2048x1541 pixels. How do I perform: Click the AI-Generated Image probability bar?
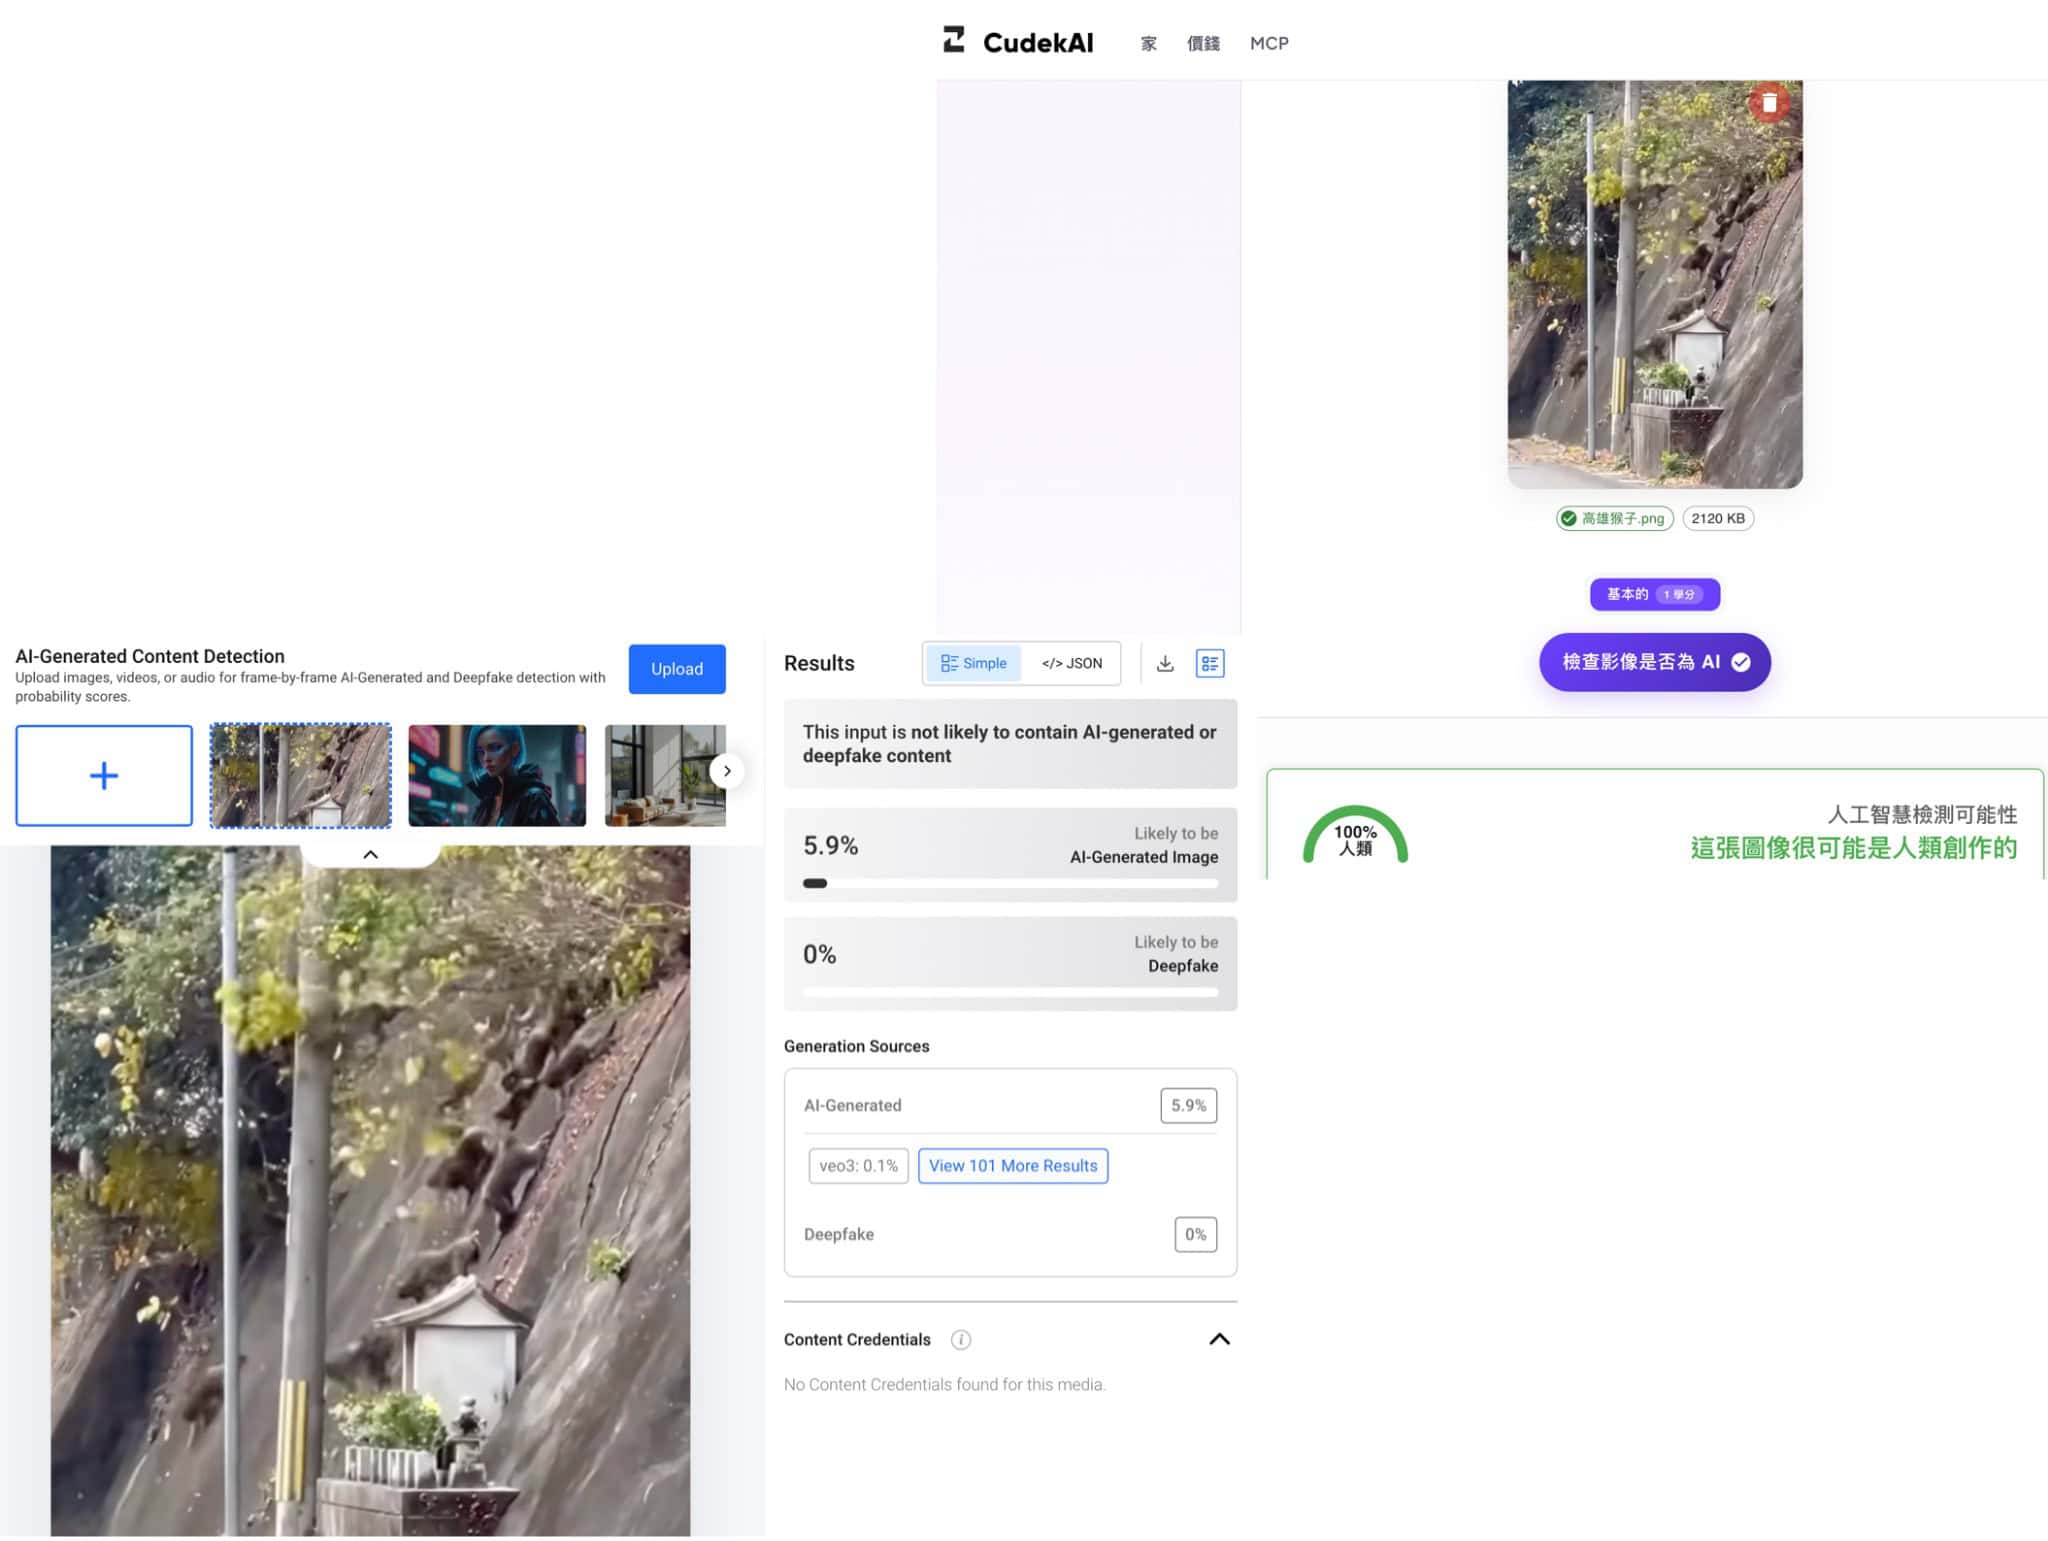click(1010, 884)
